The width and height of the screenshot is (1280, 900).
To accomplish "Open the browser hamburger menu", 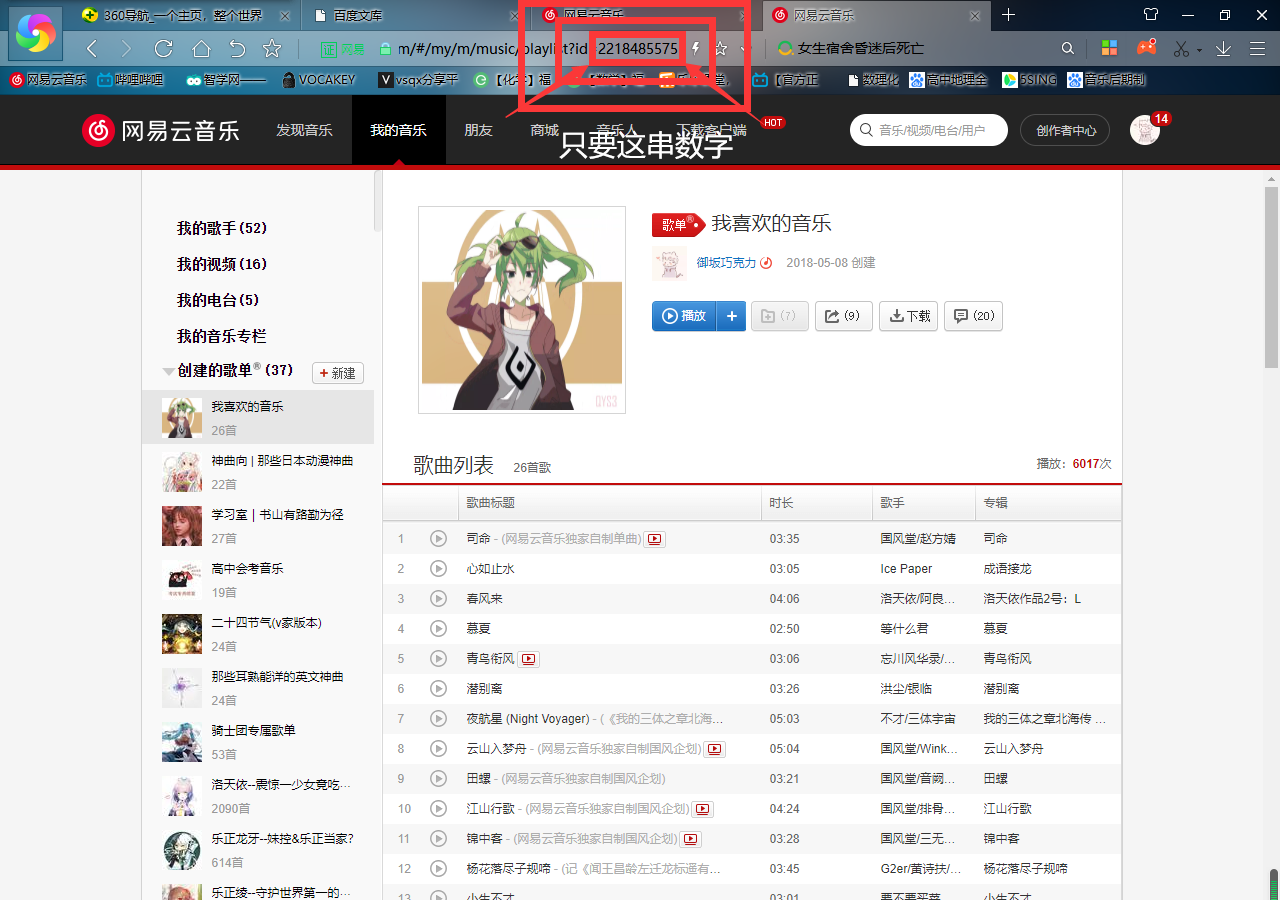I will click(x=1257, y=48).
